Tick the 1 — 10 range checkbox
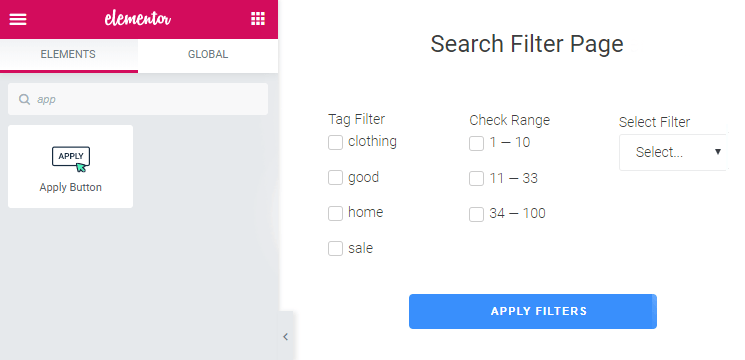The image size is (745, 360). 477,143
